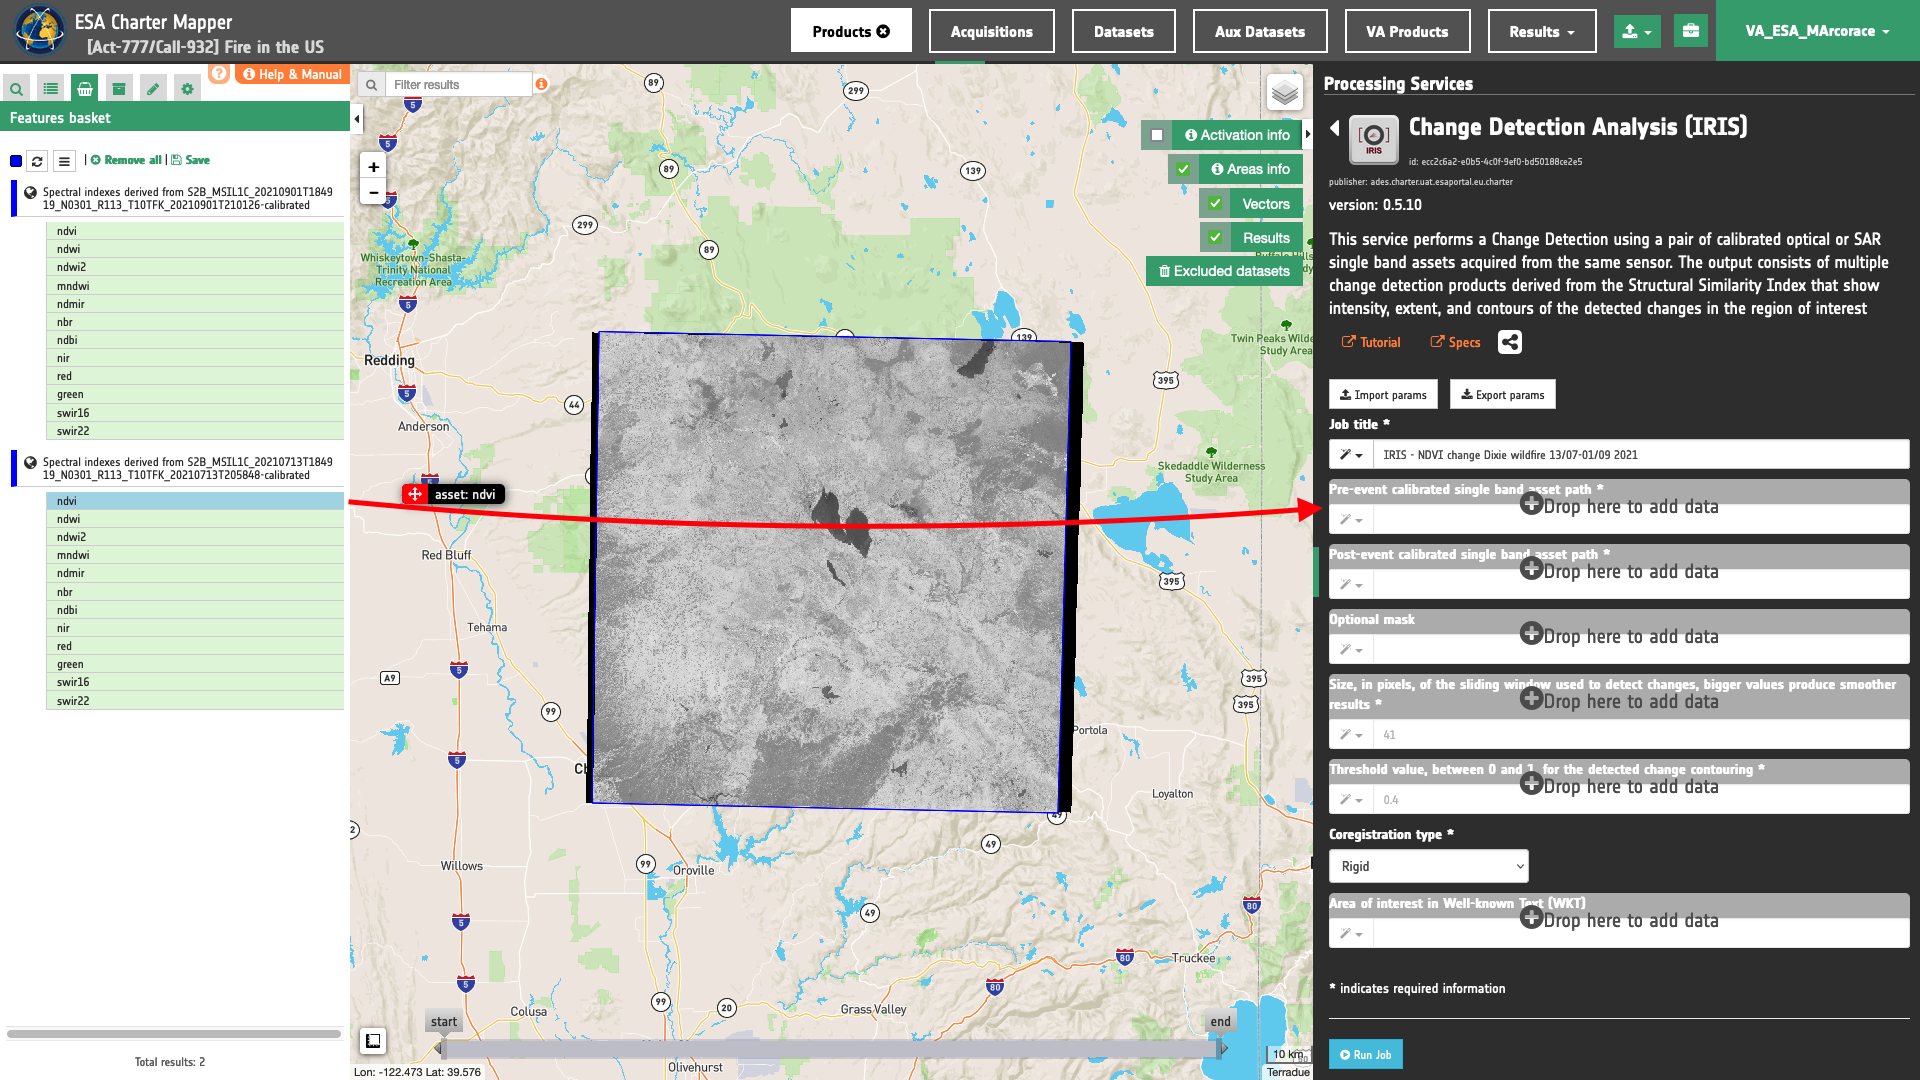Screen dimensions: 1920x1080
Task: Refresh the features basket list
Action: (x=37, y=161)
